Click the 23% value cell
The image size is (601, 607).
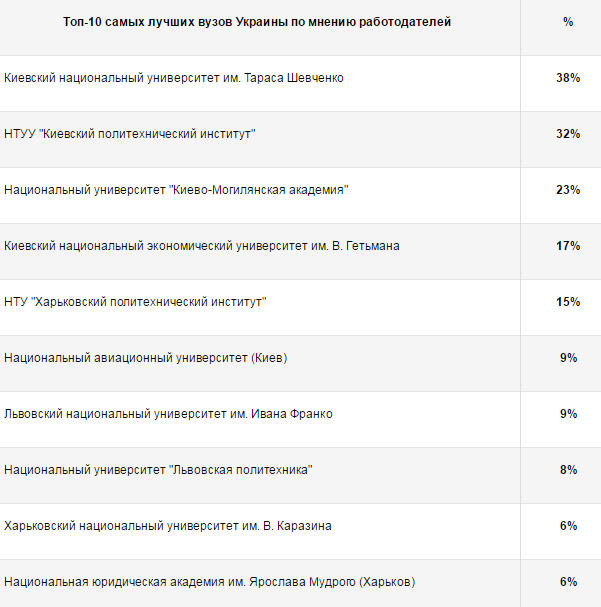point(568,190)
